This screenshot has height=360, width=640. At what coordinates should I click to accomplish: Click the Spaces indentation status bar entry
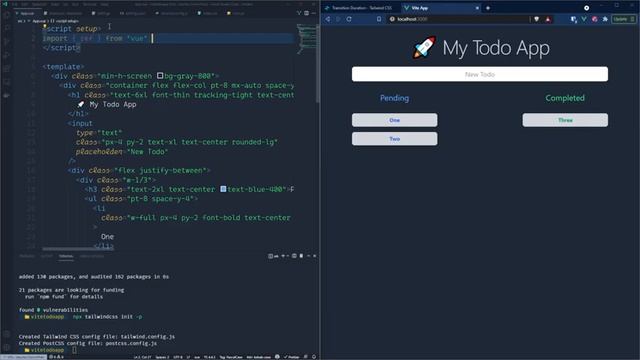tap(162, 357)
